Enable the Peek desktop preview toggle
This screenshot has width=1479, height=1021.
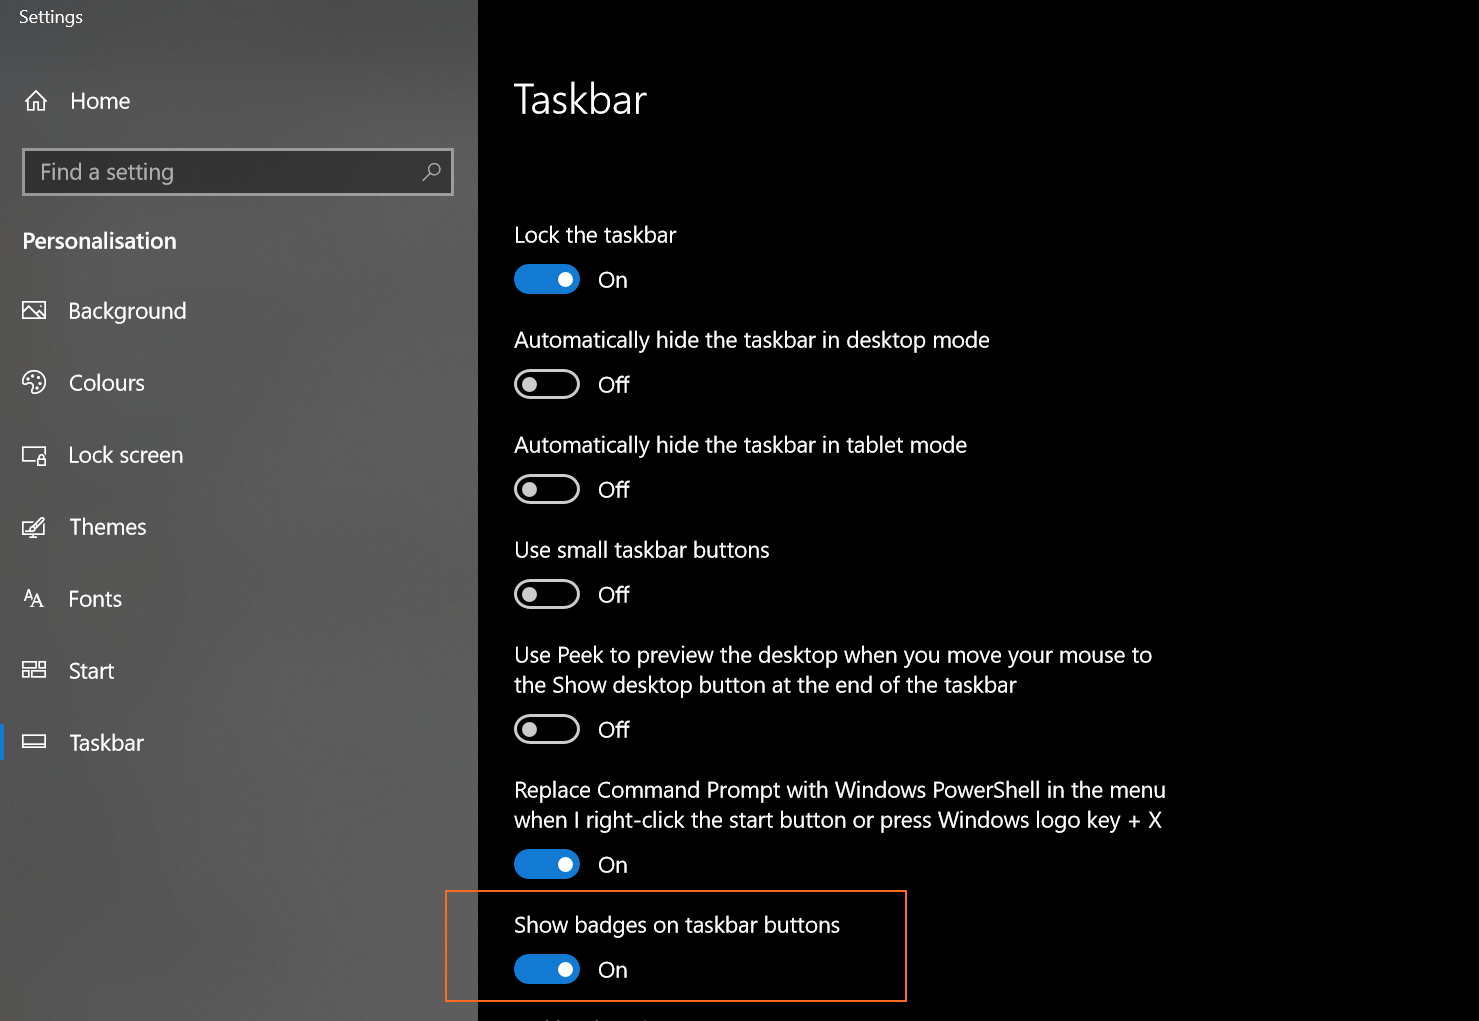546,729
